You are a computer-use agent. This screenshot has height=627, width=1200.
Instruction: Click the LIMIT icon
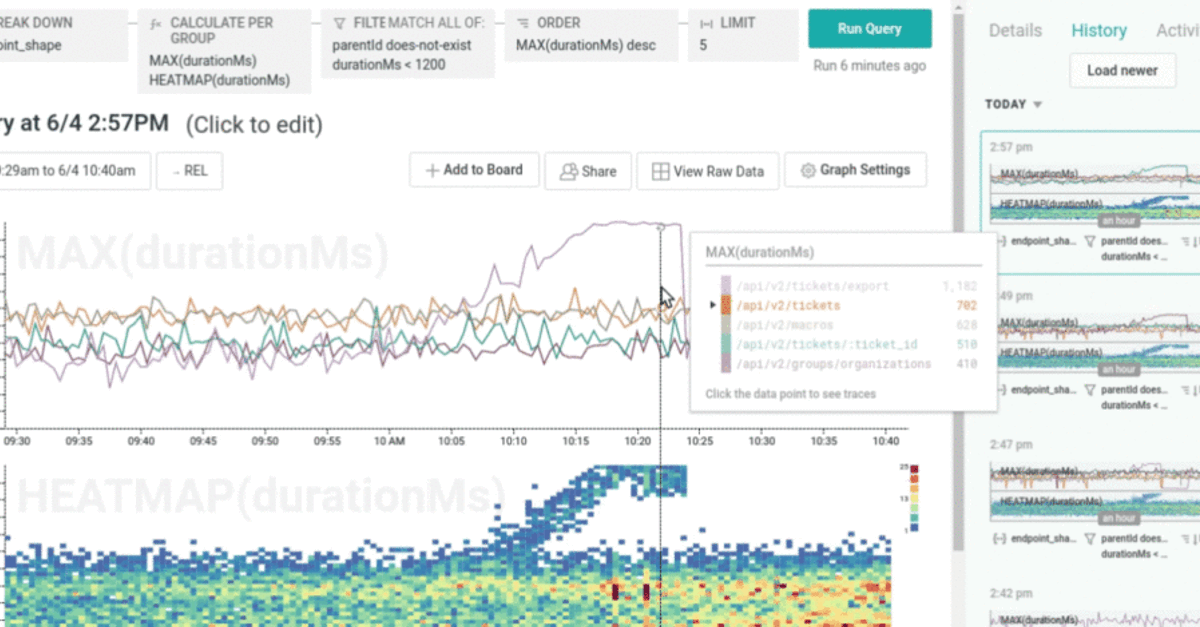tap(706, 22)
